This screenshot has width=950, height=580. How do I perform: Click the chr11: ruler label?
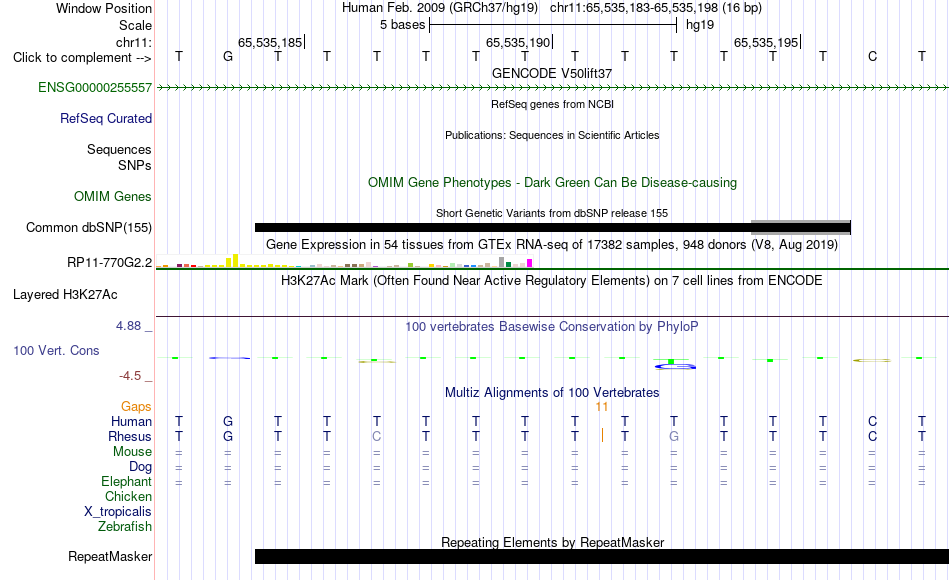coord(133,43)
